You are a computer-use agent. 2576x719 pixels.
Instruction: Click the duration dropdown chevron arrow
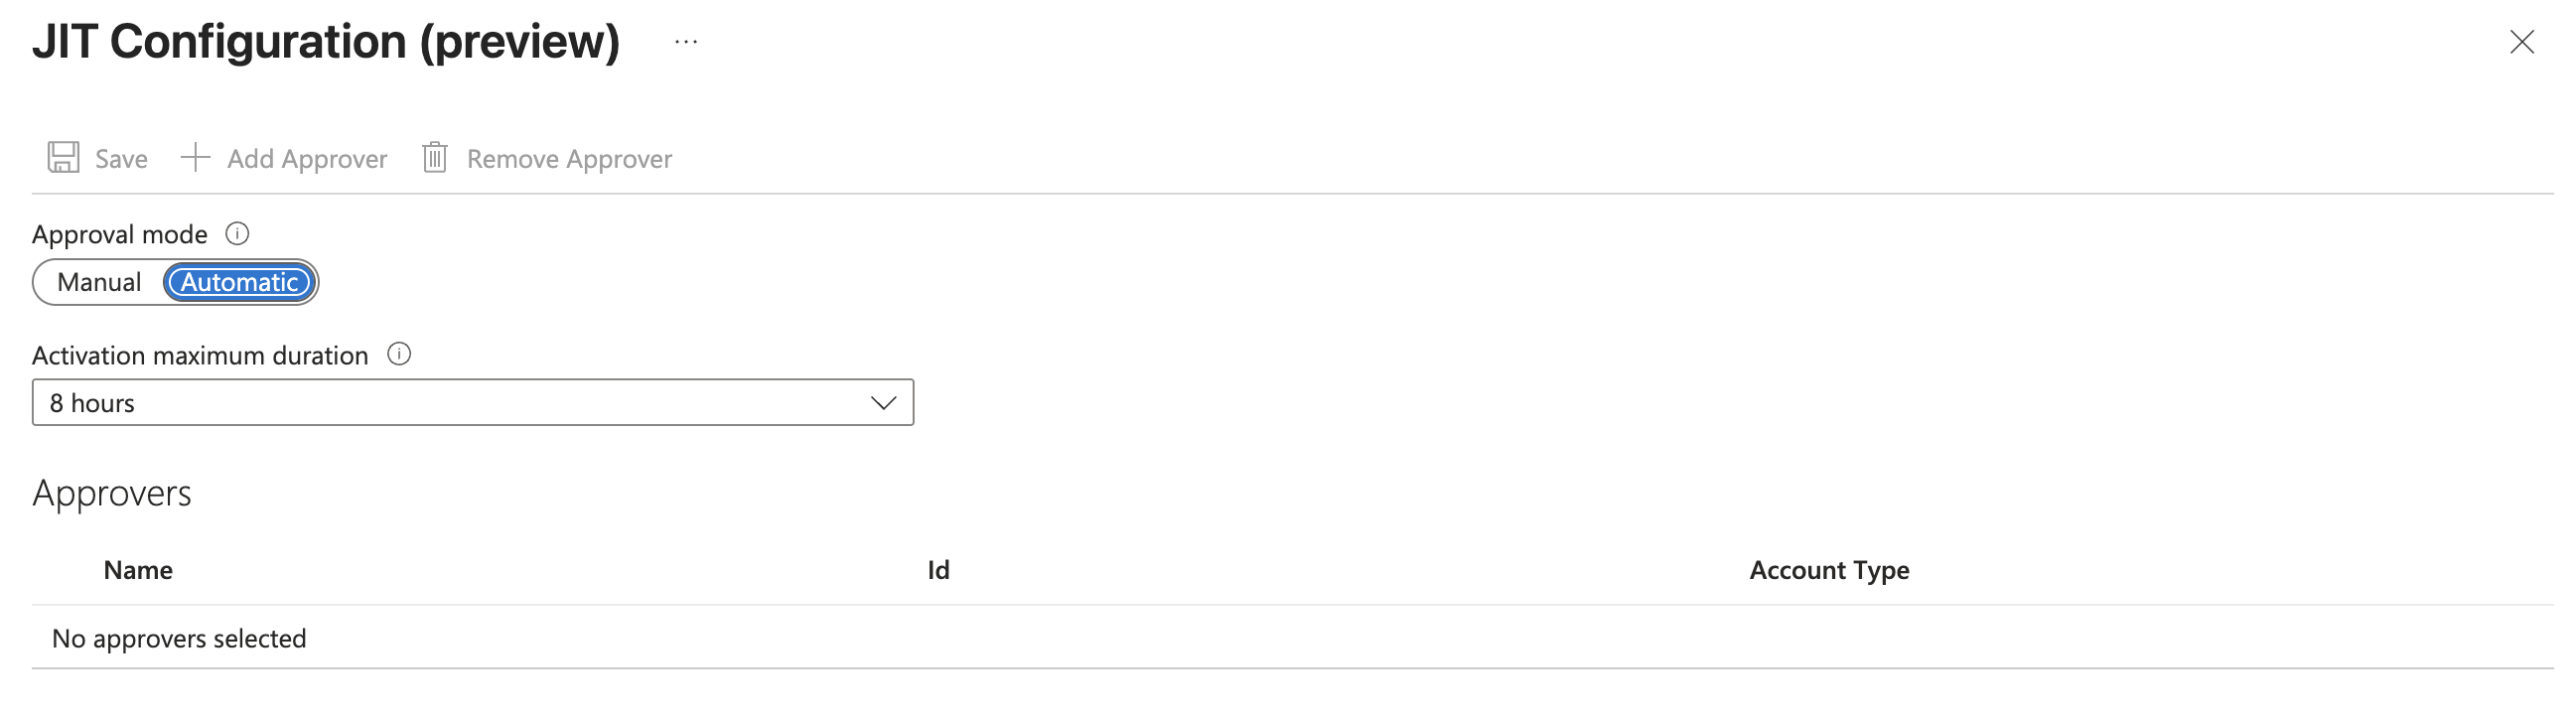[x=882, y=403]
